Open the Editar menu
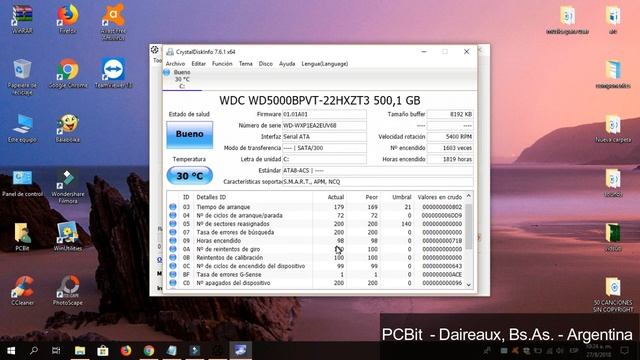The width and height of the screenshot is (640, 360). [x=198, y=64]
